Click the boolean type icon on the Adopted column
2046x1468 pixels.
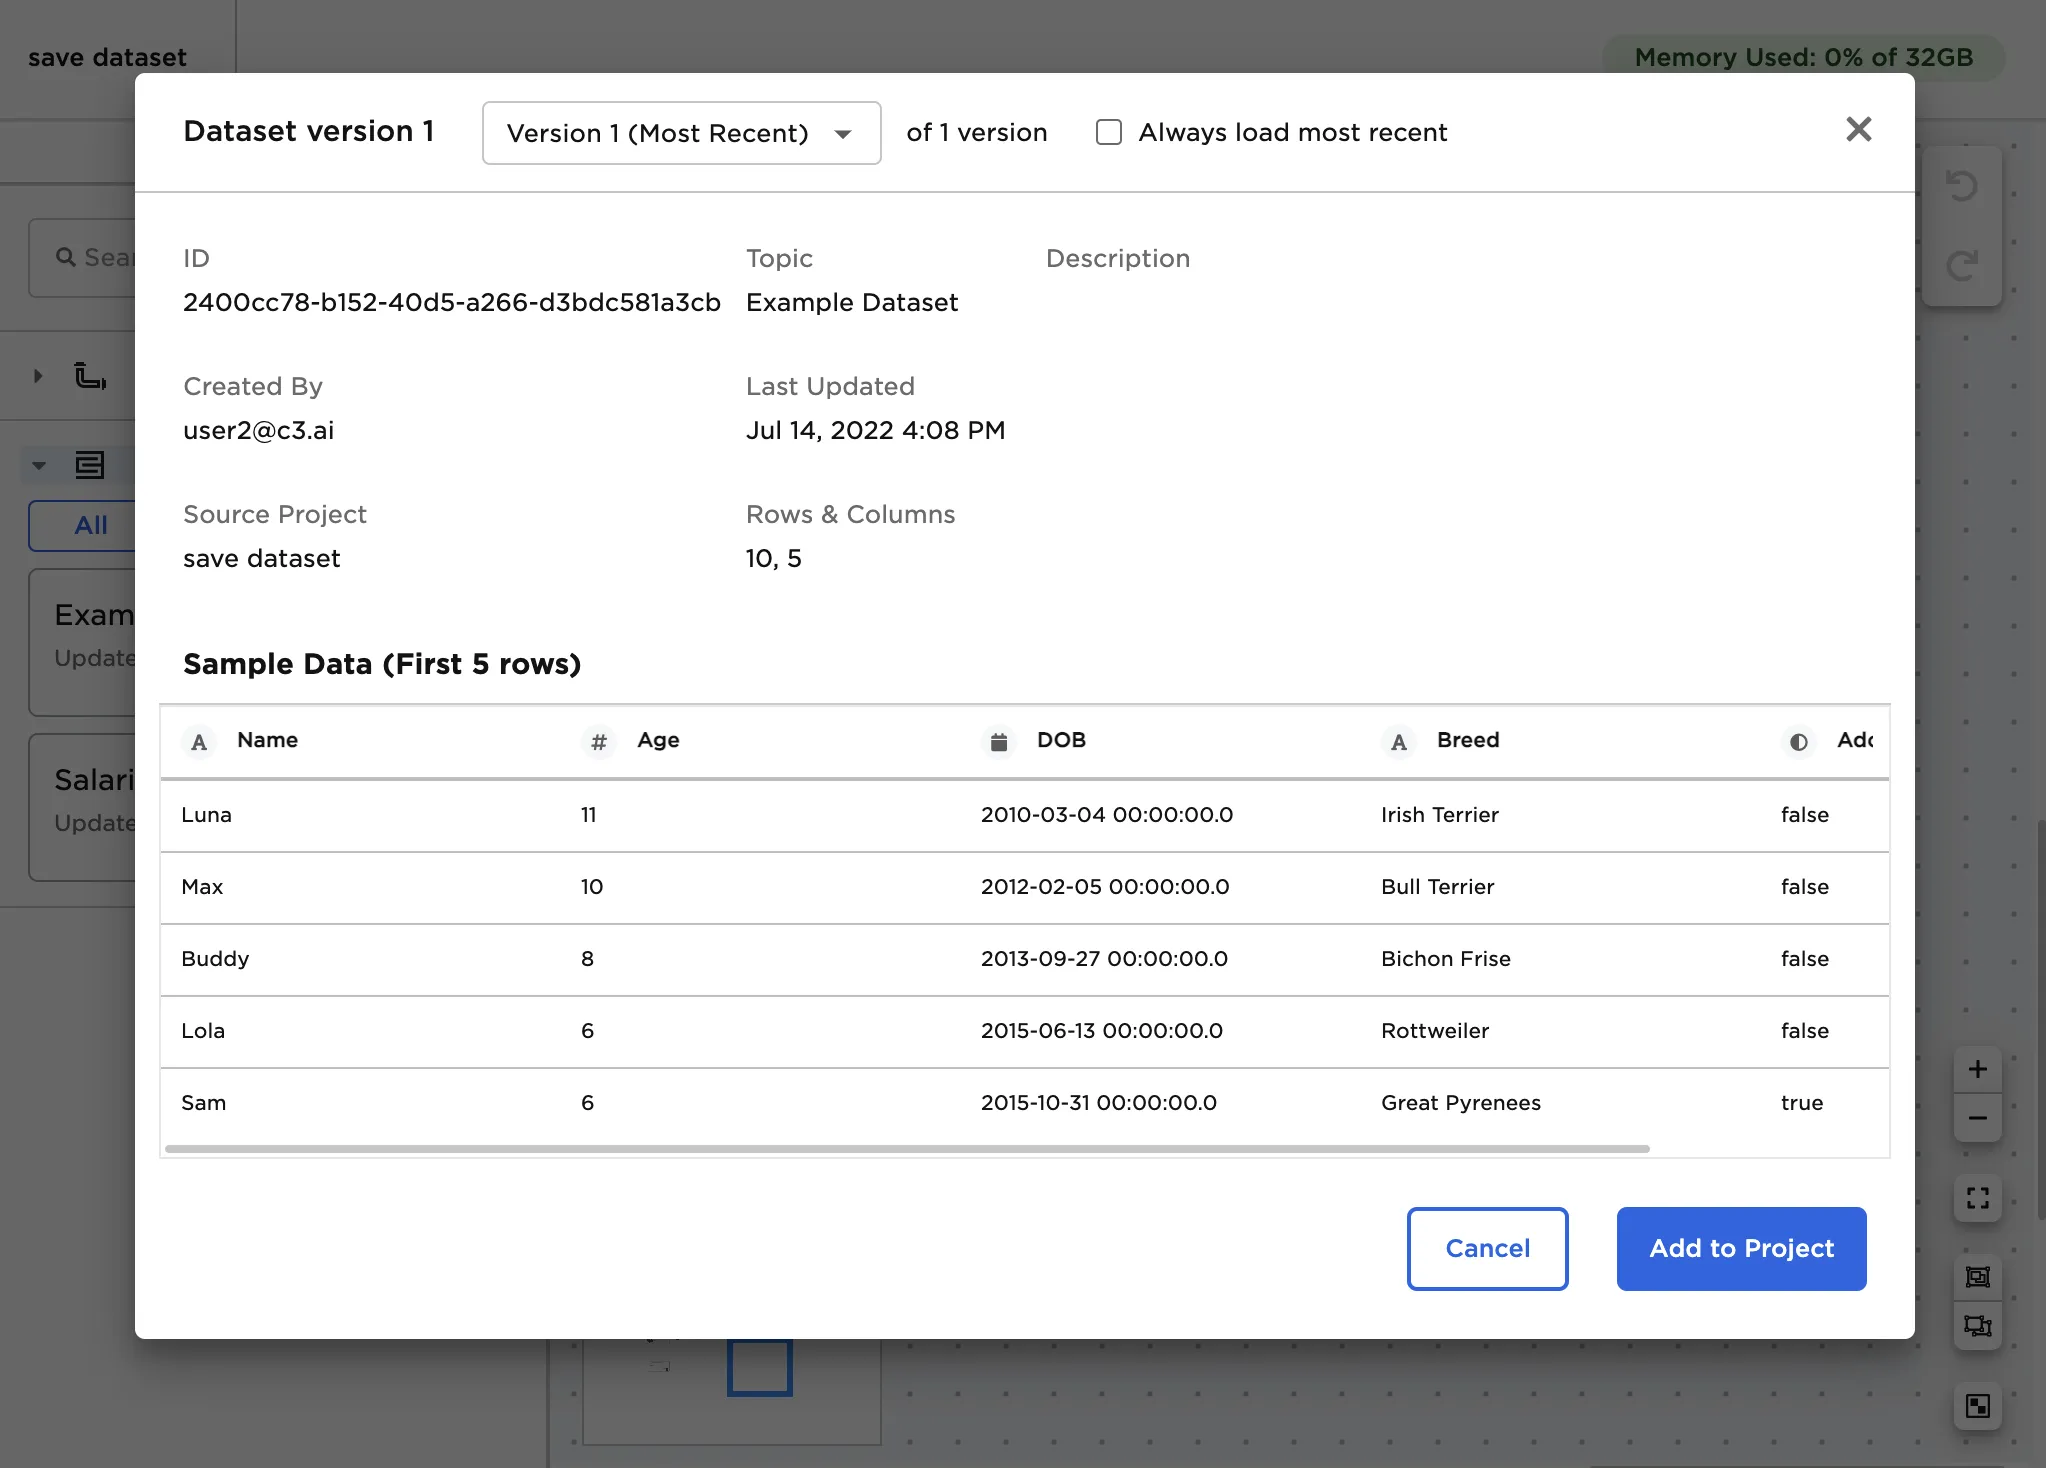tap(1797, 742)
